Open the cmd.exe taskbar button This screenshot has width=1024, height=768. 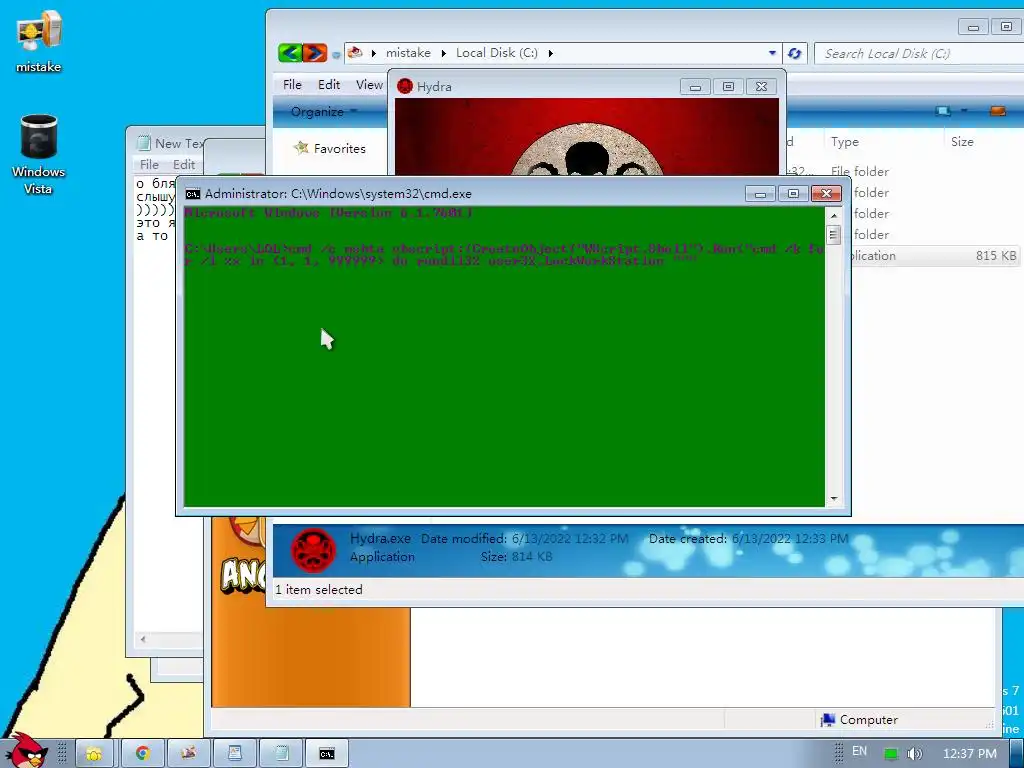[x=327, y=754]
